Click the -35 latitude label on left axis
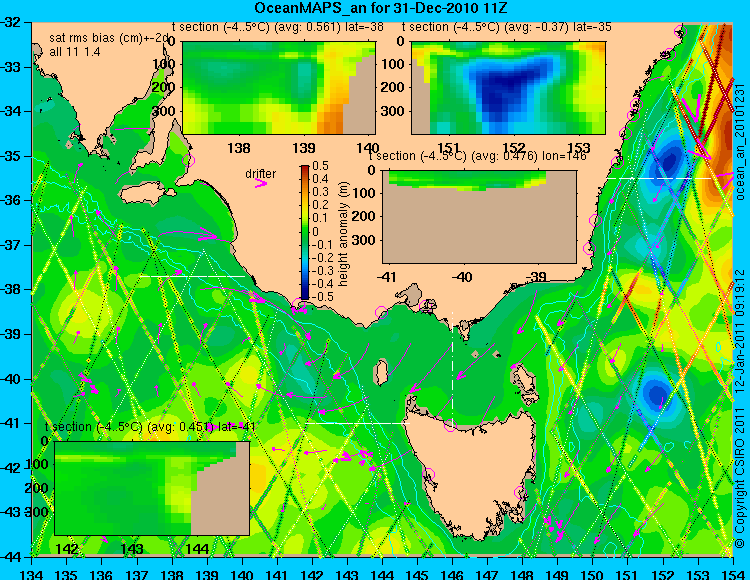This screenshot has width=750, height=580. click(11, 156)
